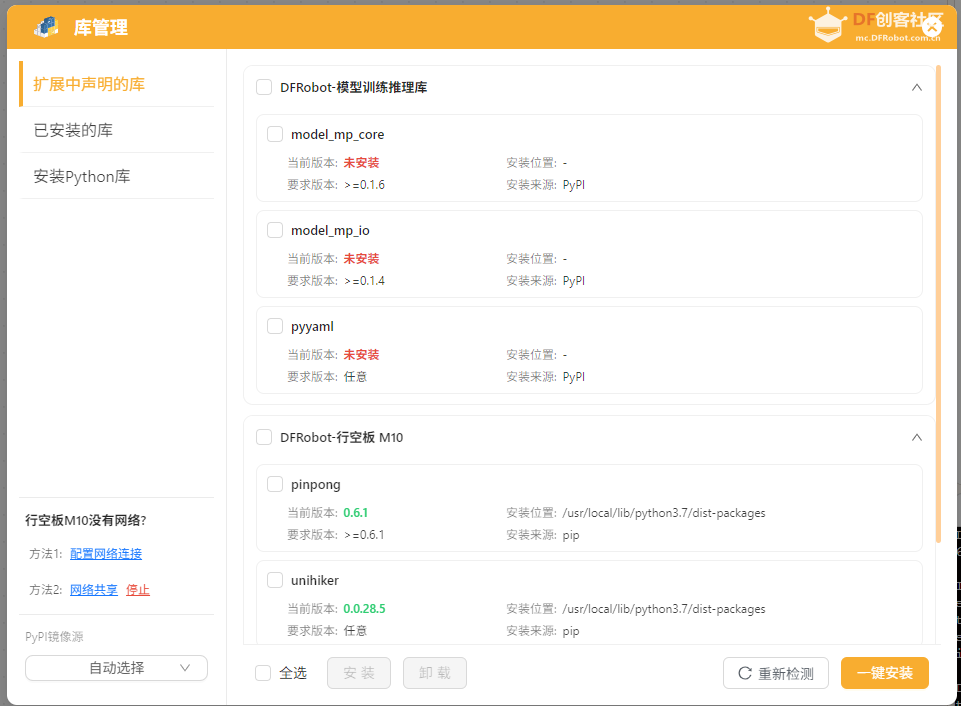The height and width of the screenshot is (706, 961).
Task: Click the 一键安装 button
Action: click(x=884, y=673)
